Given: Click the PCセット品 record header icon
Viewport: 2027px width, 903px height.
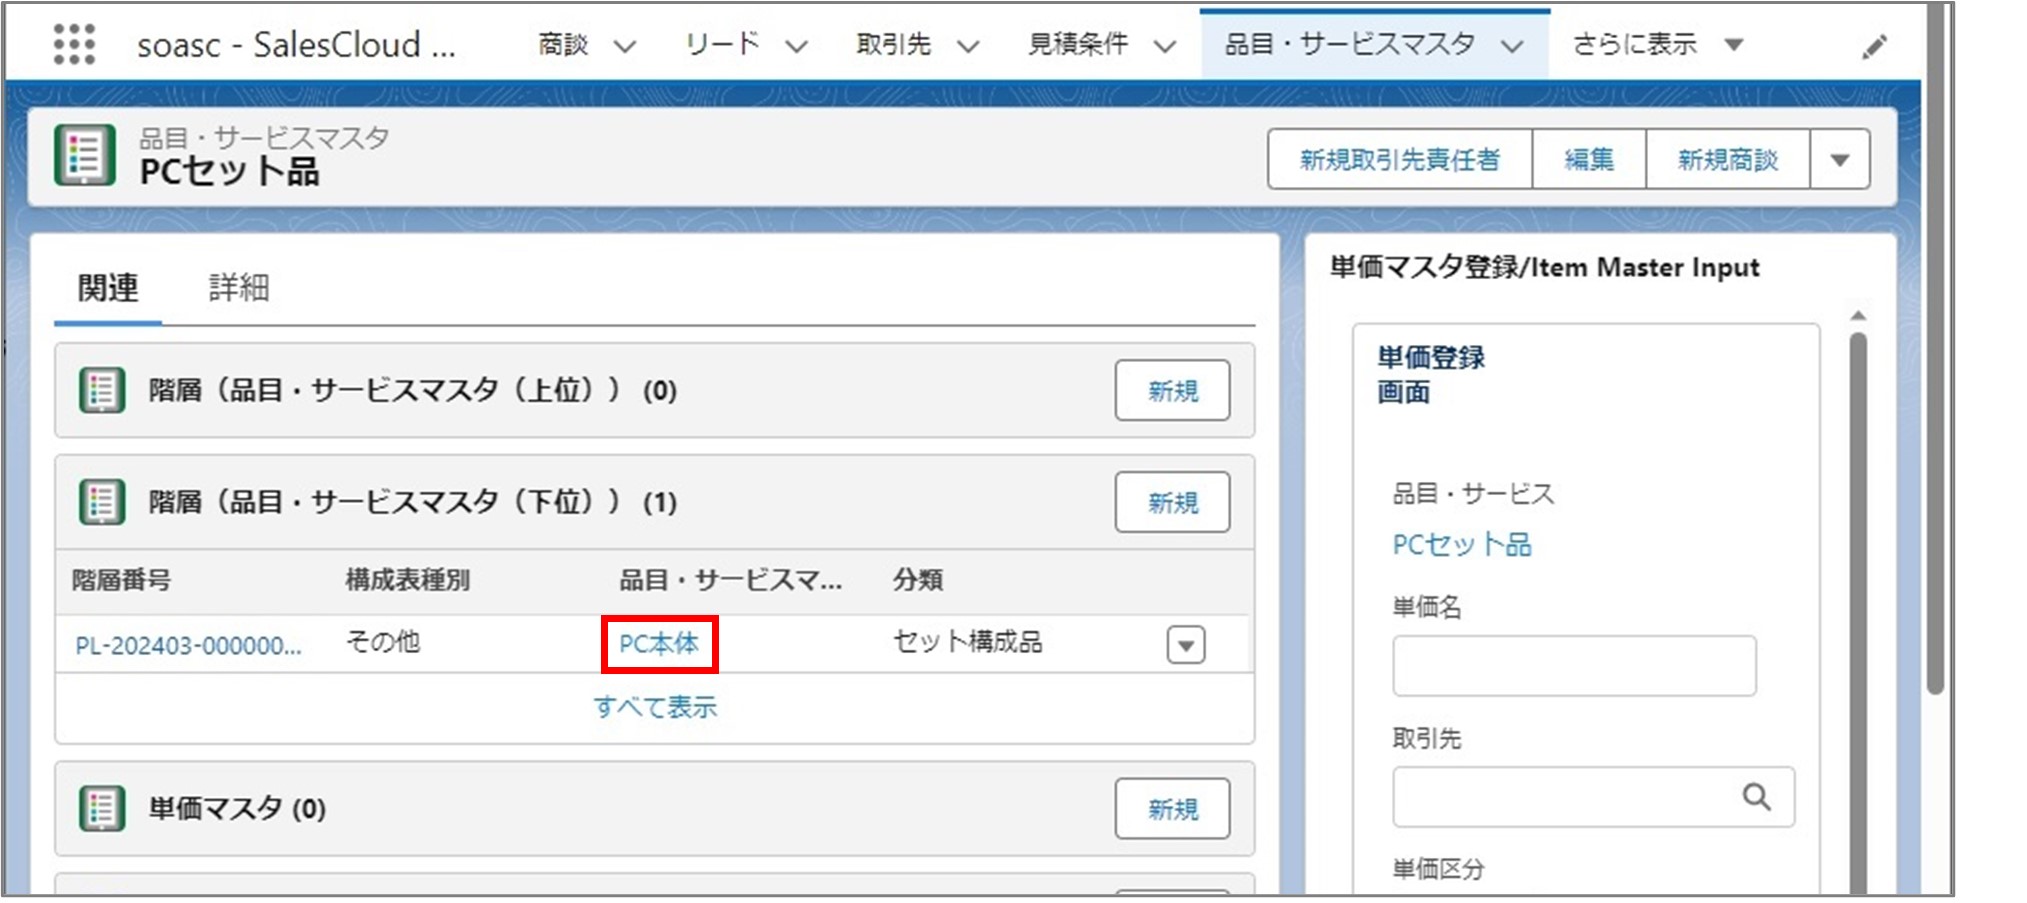Looking at the screenshot, I should [x=84, y=156].
